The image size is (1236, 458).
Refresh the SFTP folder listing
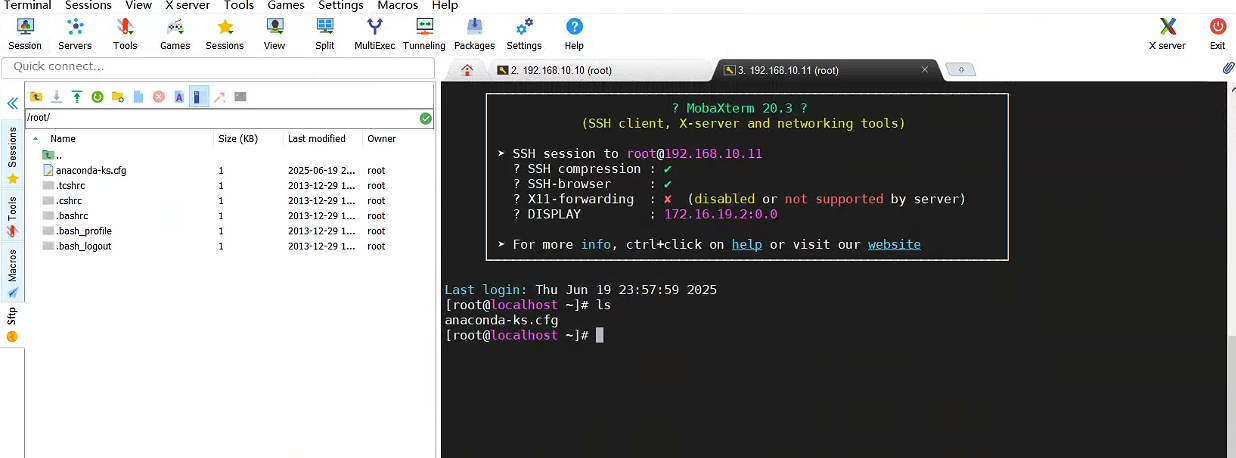coord(97,97)
